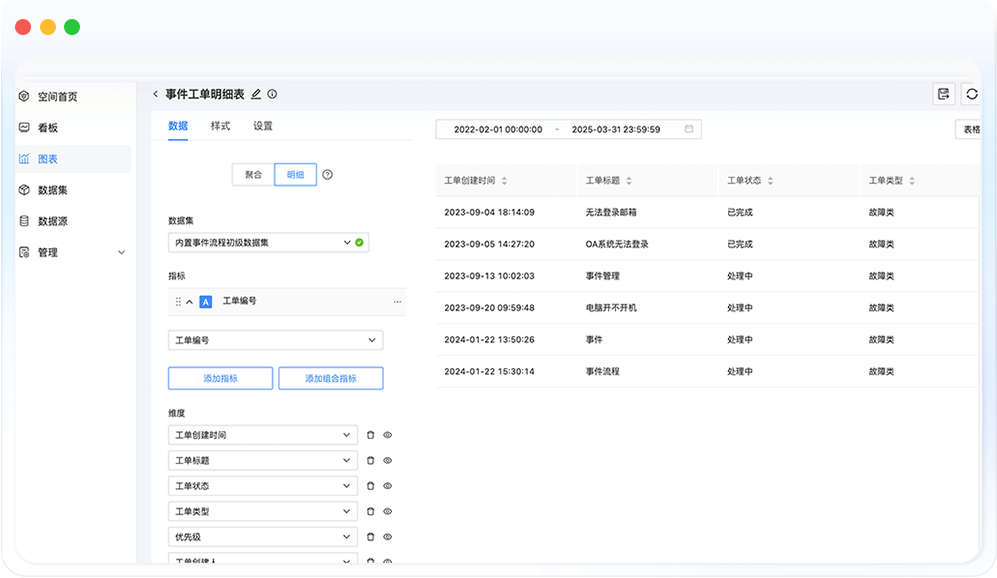Click the more options ellipsis on 工单编号 indicator
Image resolution: width=997 pixels, height=578 pixels.
397,301
